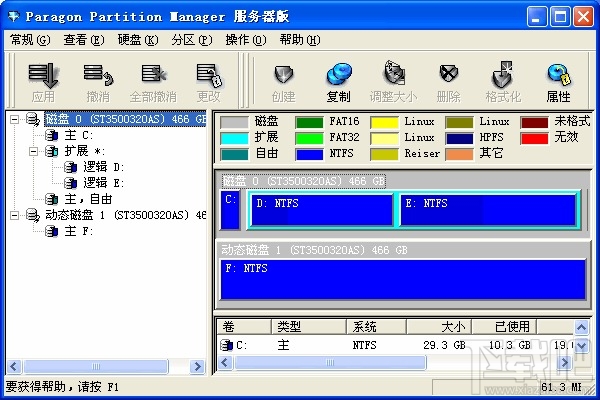Viewport: 600px width, 400px height.
Task: Open the 分区(P) menu
Action: coord(192,39)
